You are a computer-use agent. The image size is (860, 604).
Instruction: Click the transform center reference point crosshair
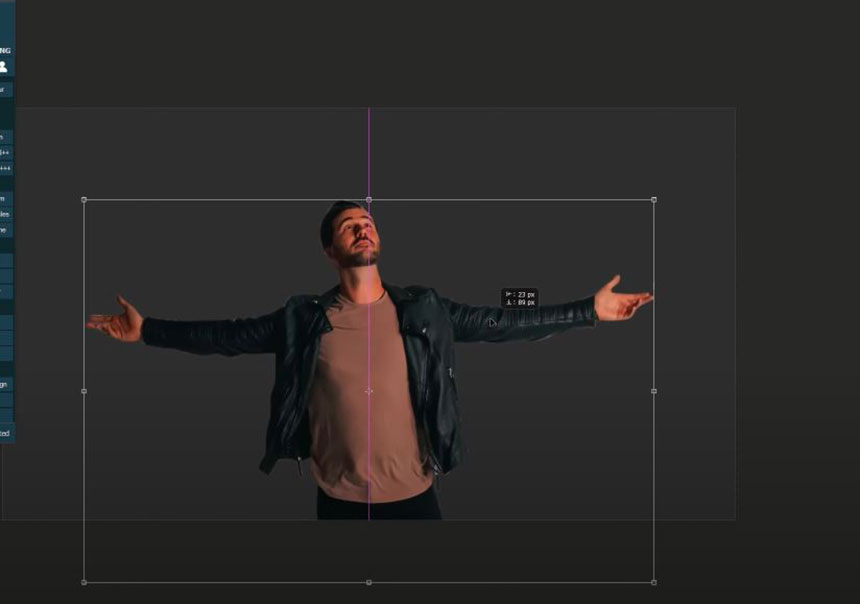pyautogui.click(x=369, y=391)
